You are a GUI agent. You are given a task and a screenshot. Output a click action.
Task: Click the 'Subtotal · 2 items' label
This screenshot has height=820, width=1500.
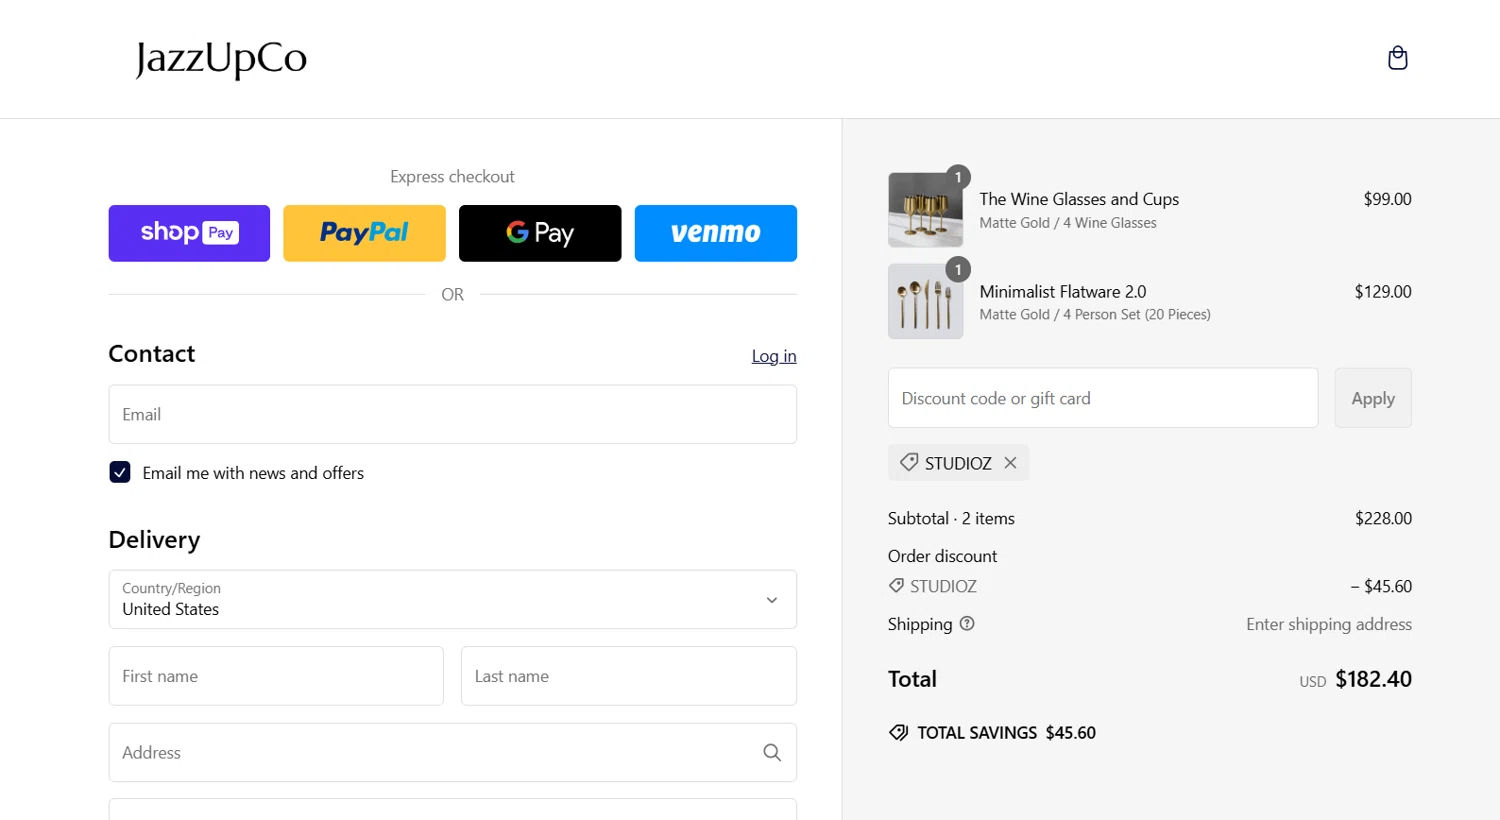951,518
